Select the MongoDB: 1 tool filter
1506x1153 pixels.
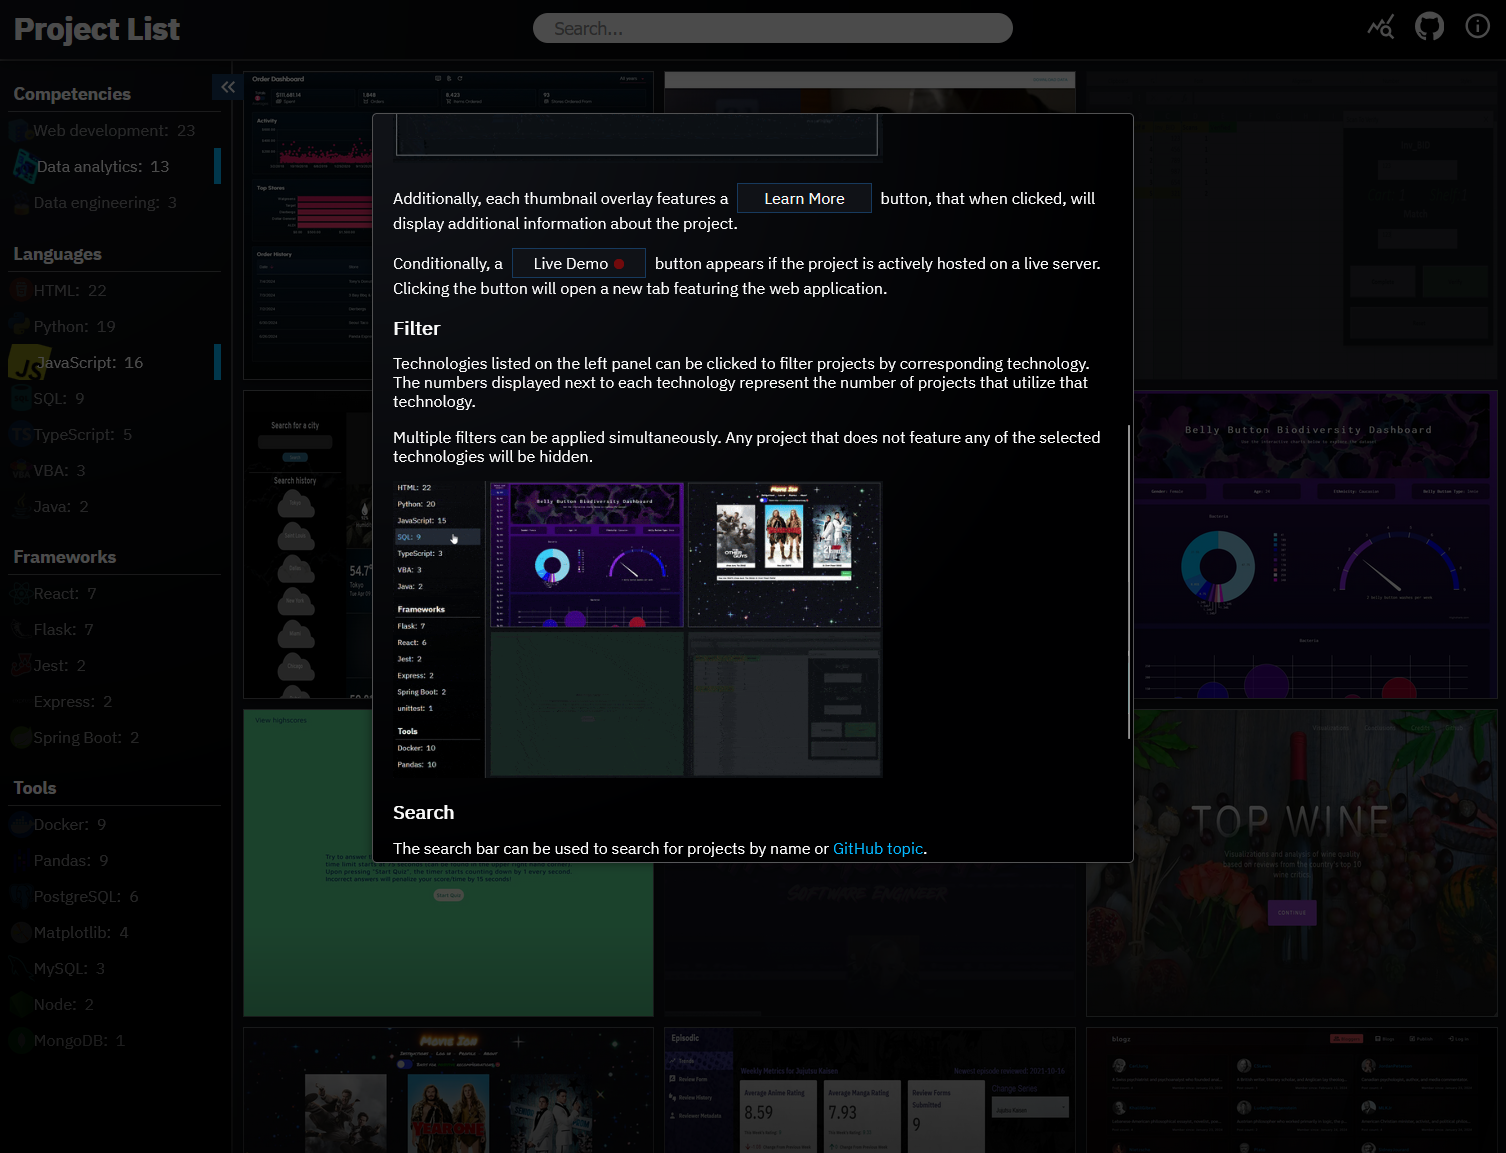pyautogui.click(x=114, y=1040)
